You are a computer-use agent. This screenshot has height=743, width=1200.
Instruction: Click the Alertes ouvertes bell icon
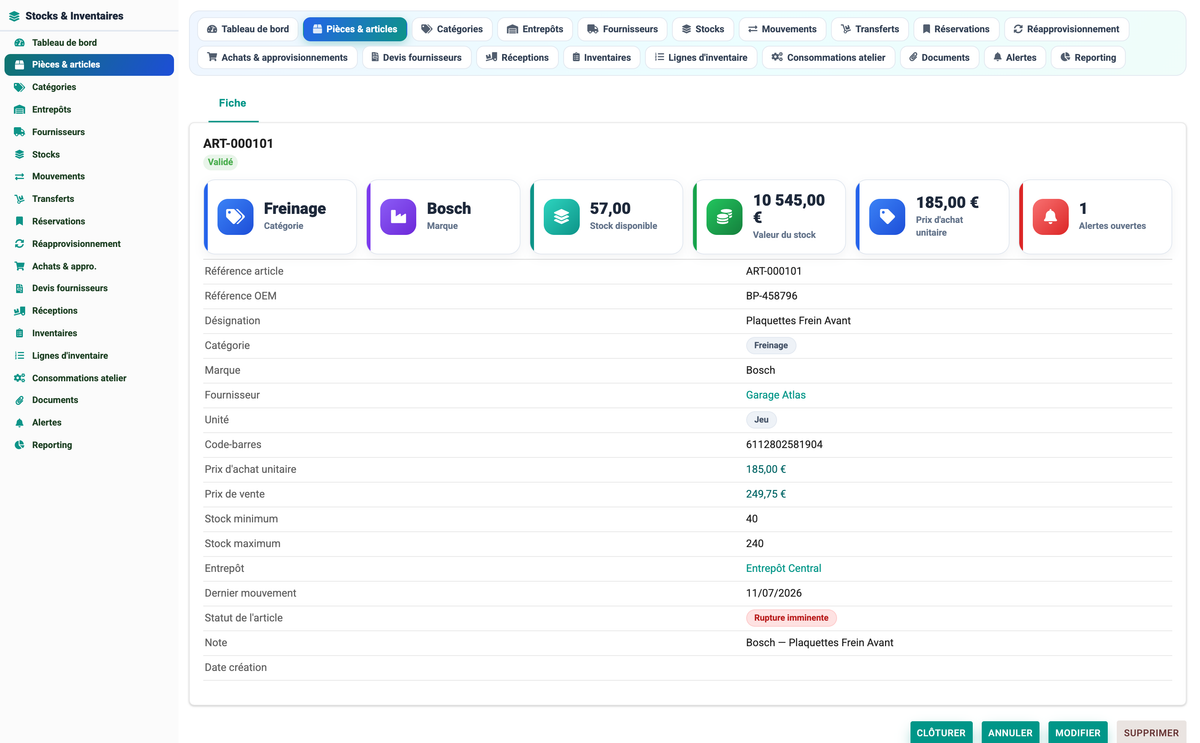pos(1050,217)
